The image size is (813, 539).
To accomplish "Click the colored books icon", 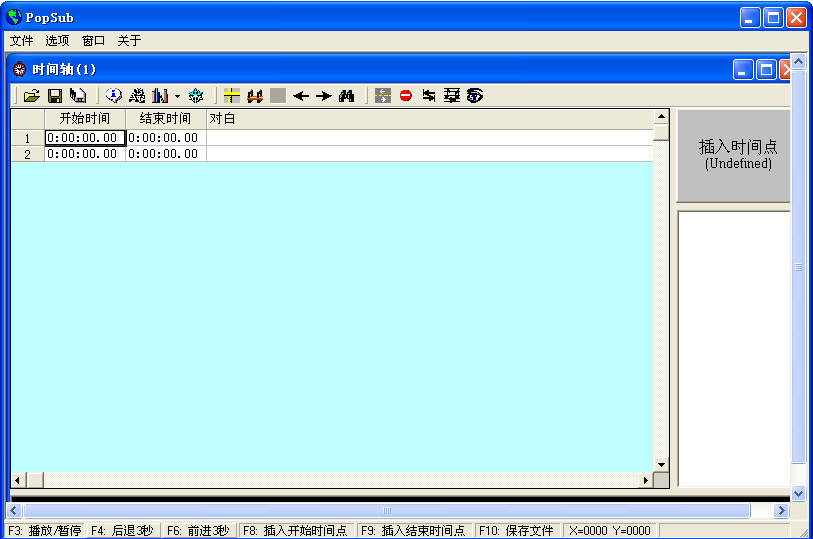I will (160, 96).
